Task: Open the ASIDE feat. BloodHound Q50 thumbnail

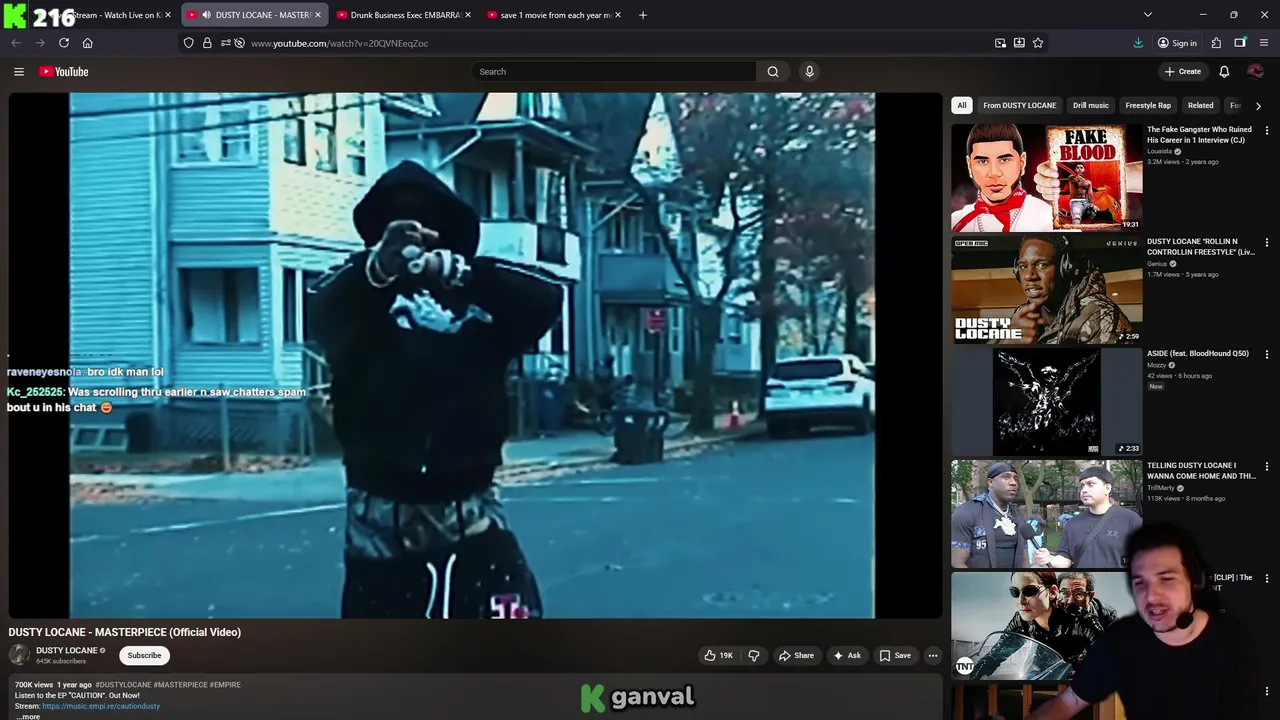Action: point(1046,402)
